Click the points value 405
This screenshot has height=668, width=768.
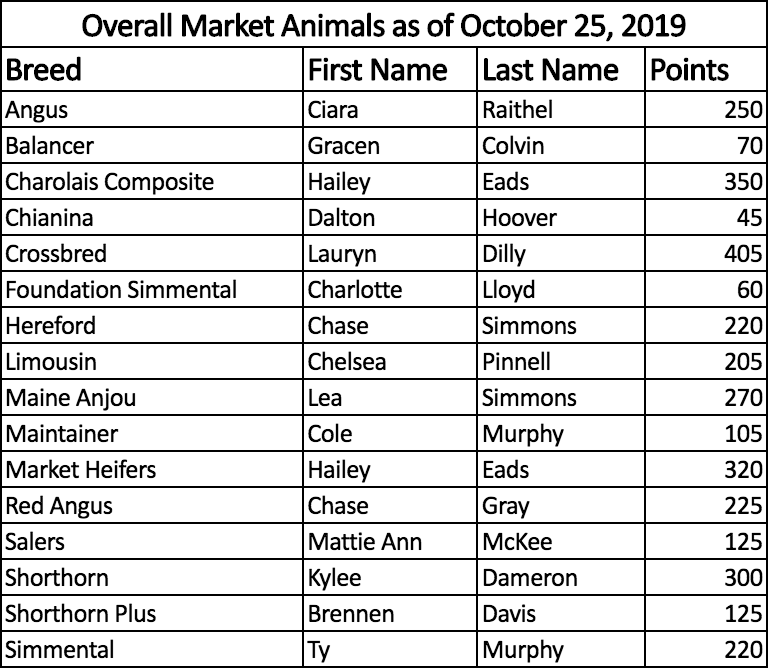point(743,254)
